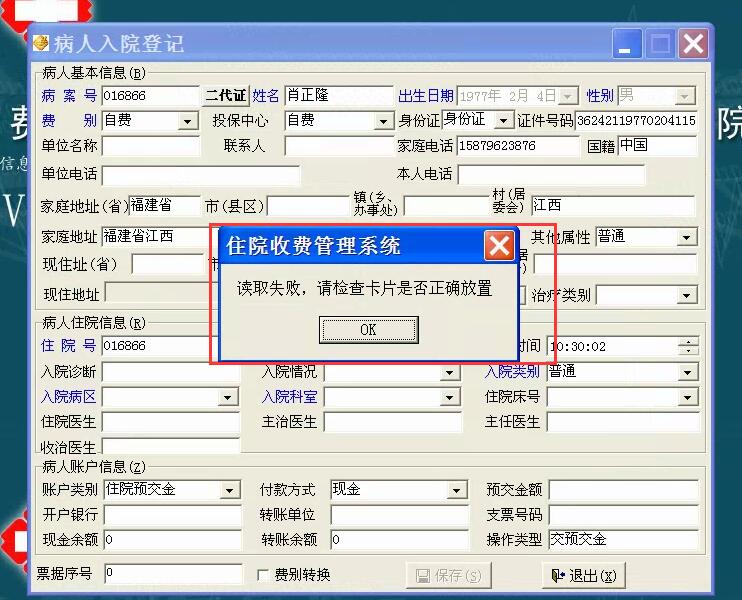This screenshot has height=600, width=742.
Task: Click the 病案号 input field
Action: click(x=150, y=96)
